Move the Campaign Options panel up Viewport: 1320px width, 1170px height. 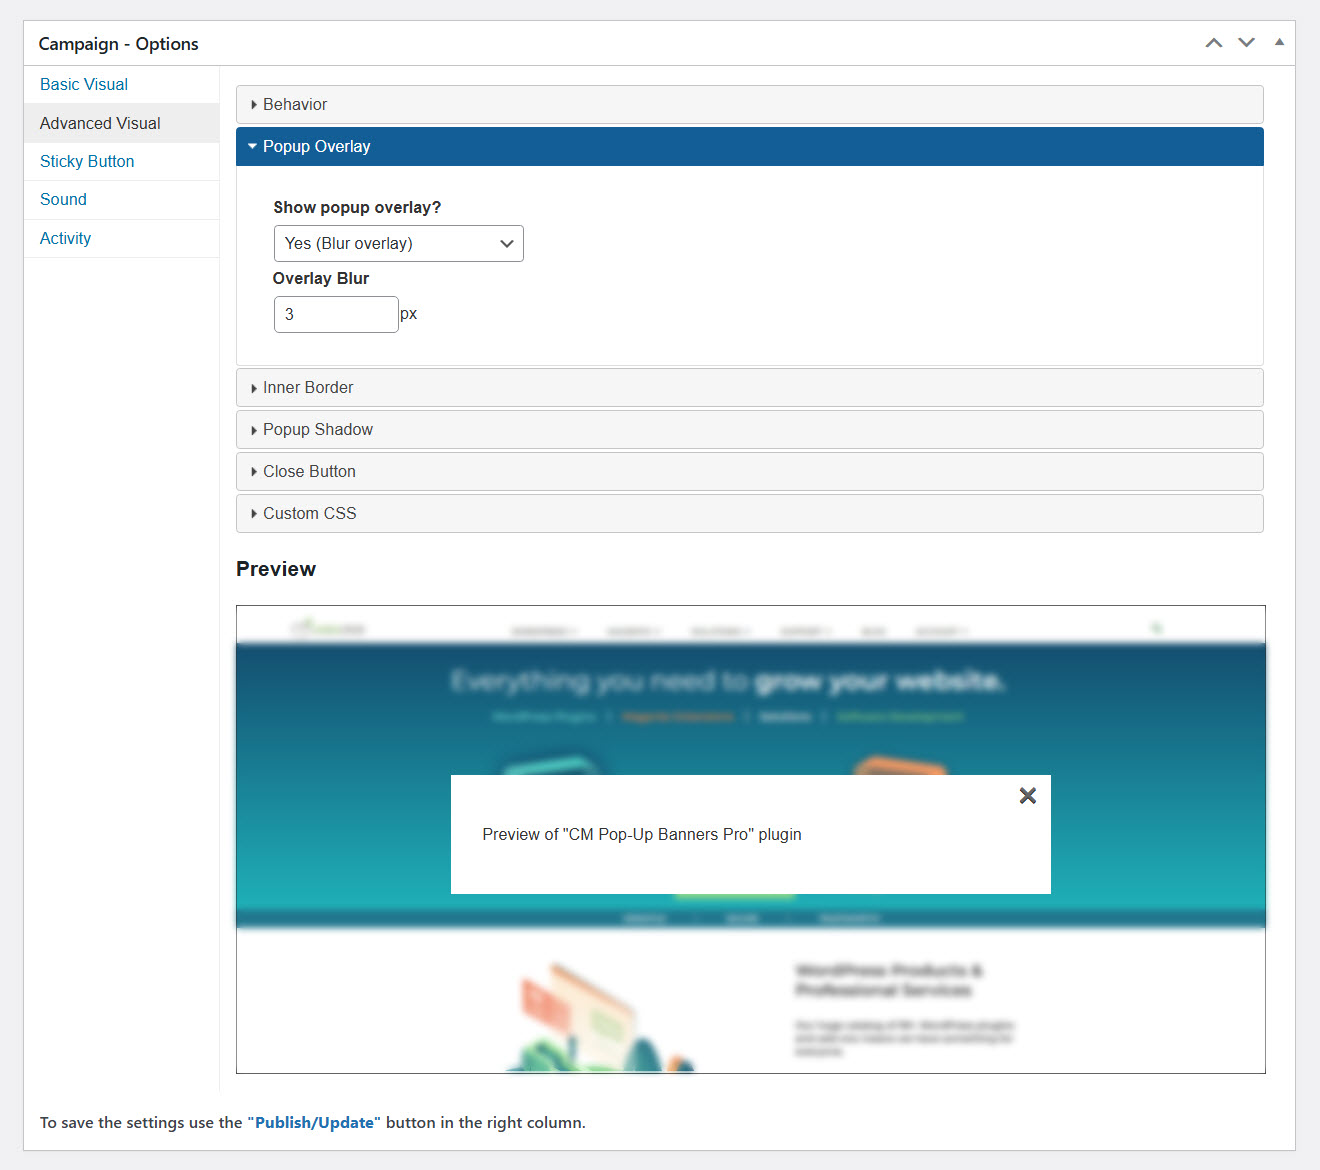point(1214,43)
